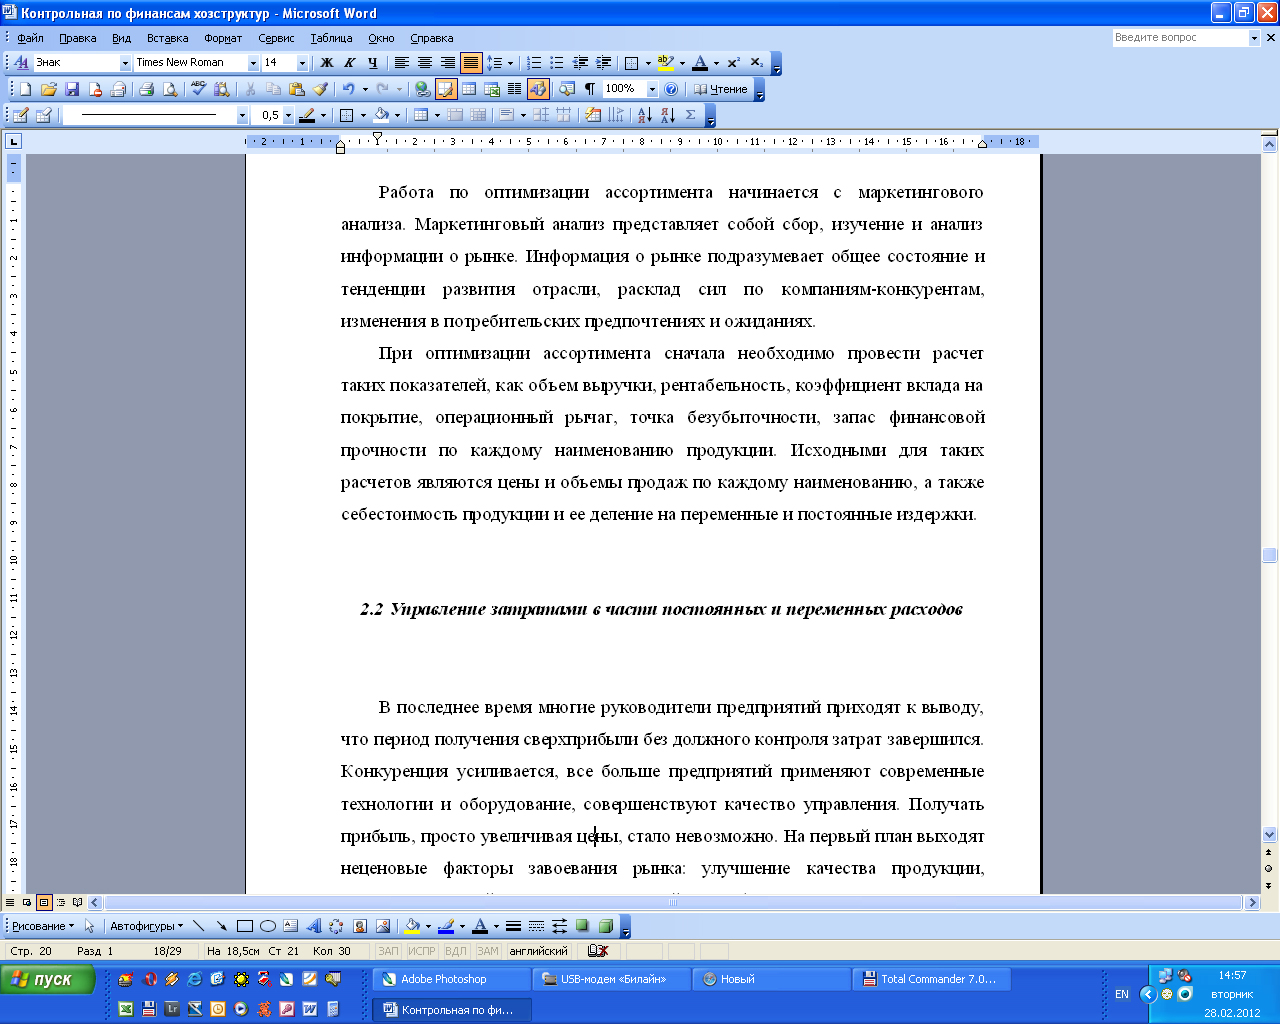Insert a Microsoft Excel worksheet
The image size is (1280, 1024).
click(x=492, y=89)
